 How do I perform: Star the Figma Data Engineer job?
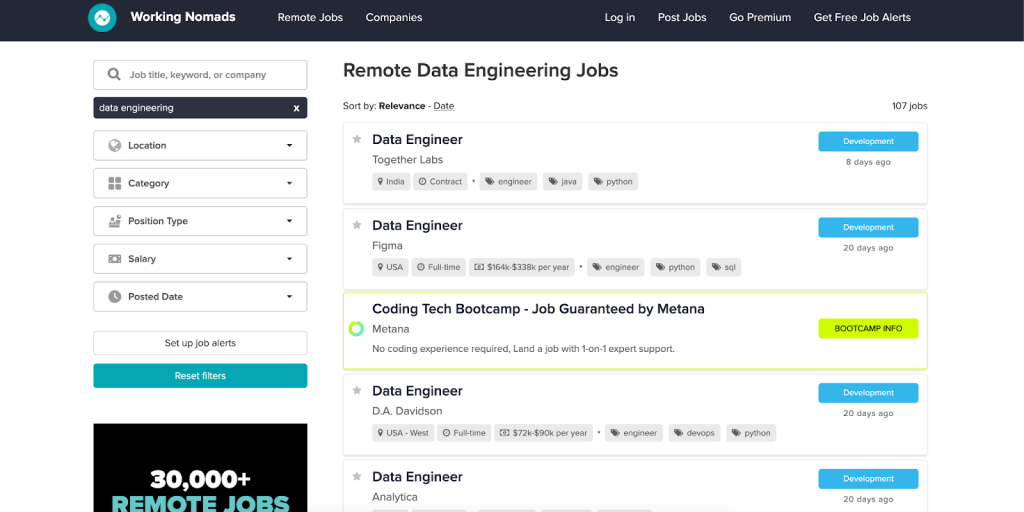[357, 225]
